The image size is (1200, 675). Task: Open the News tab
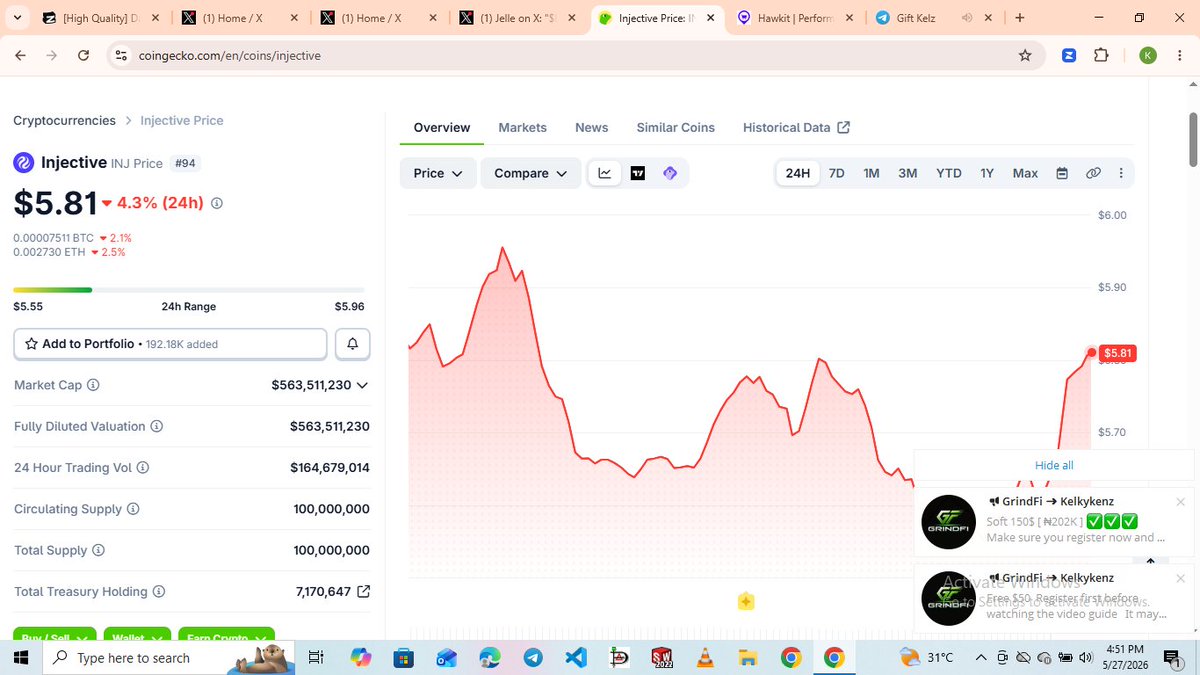click(x=592, y=127)
